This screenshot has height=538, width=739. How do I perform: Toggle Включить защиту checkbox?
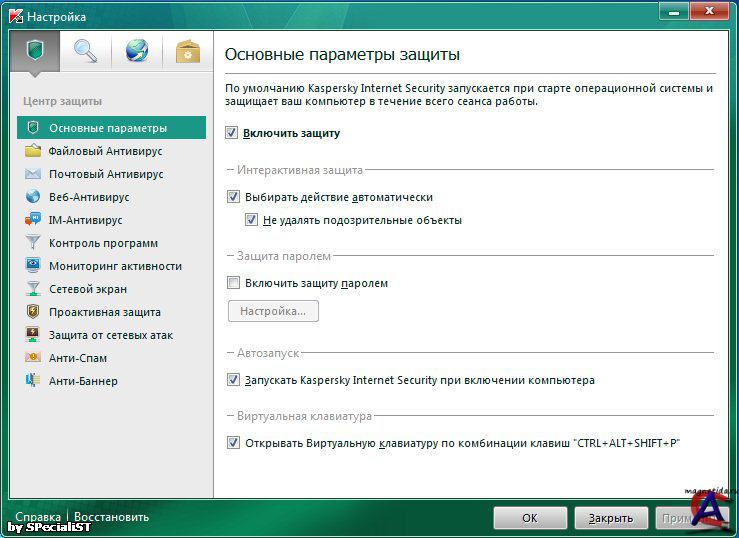[x=231, y=133]
